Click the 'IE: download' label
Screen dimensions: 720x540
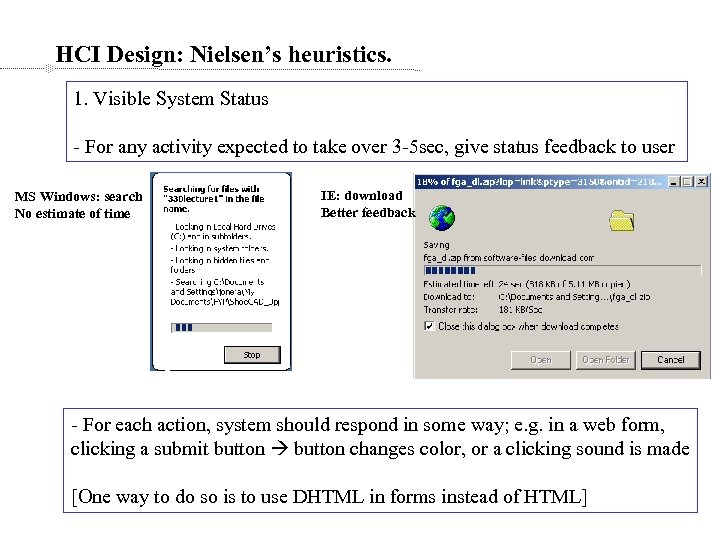[361, 196]
